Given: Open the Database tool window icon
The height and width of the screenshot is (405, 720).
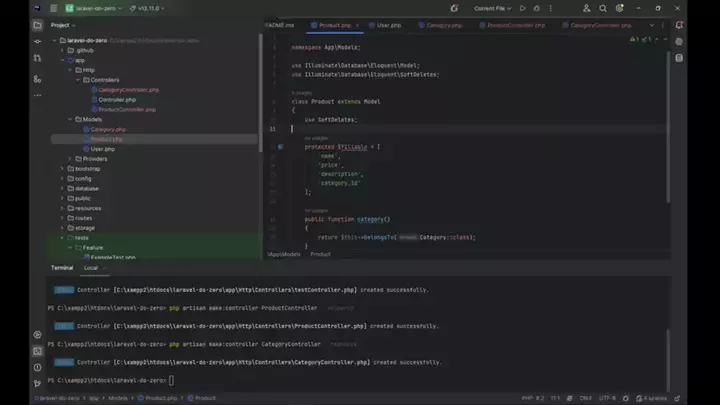Looking at the screenshot, I should 678,58.
